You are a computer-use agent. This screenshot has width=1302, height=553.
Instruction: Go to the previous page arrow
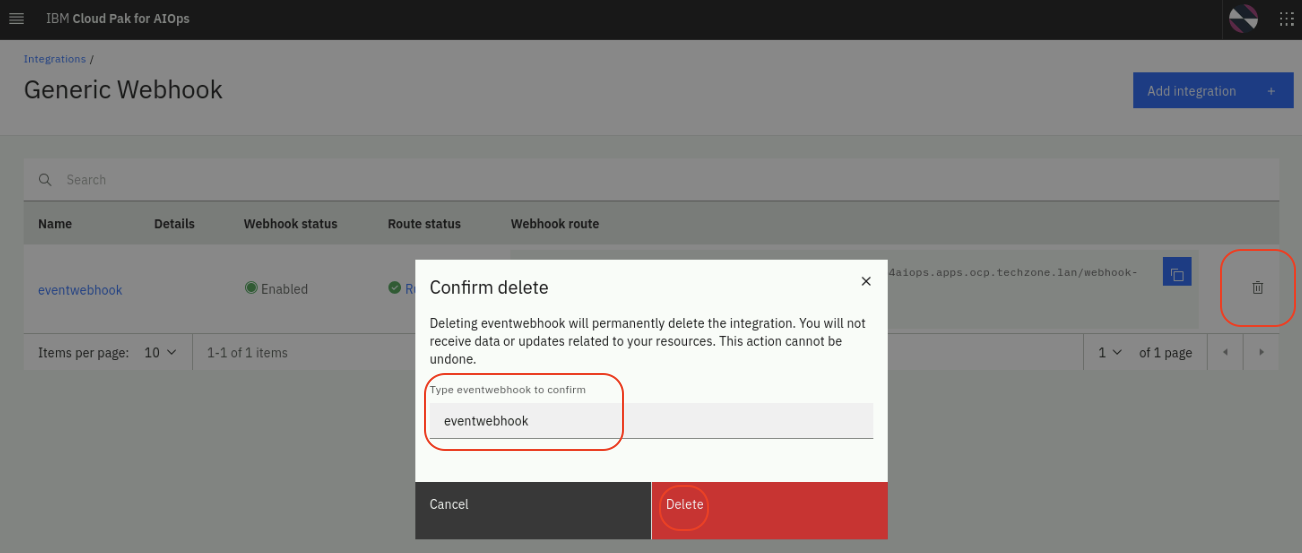[x=1225, y=353]
